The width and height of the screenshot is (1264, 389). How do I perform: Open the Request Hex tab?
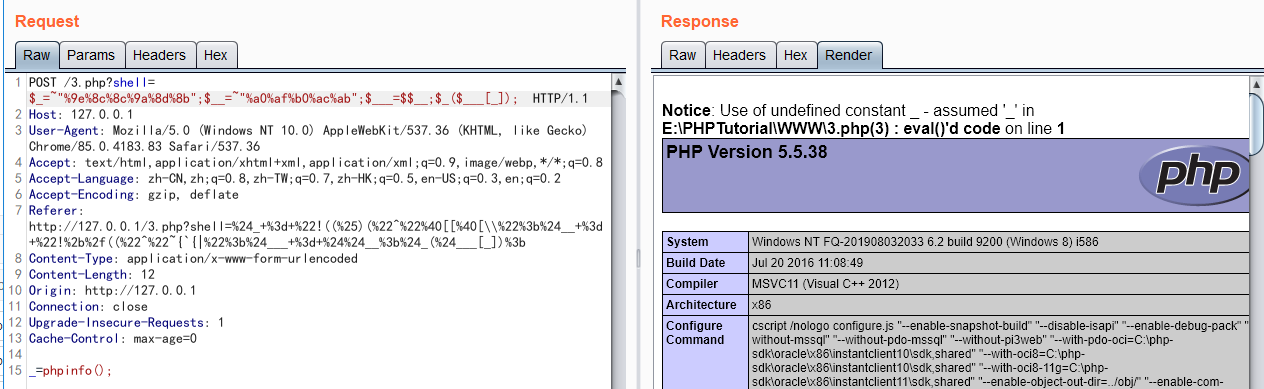tap(215, 55)
